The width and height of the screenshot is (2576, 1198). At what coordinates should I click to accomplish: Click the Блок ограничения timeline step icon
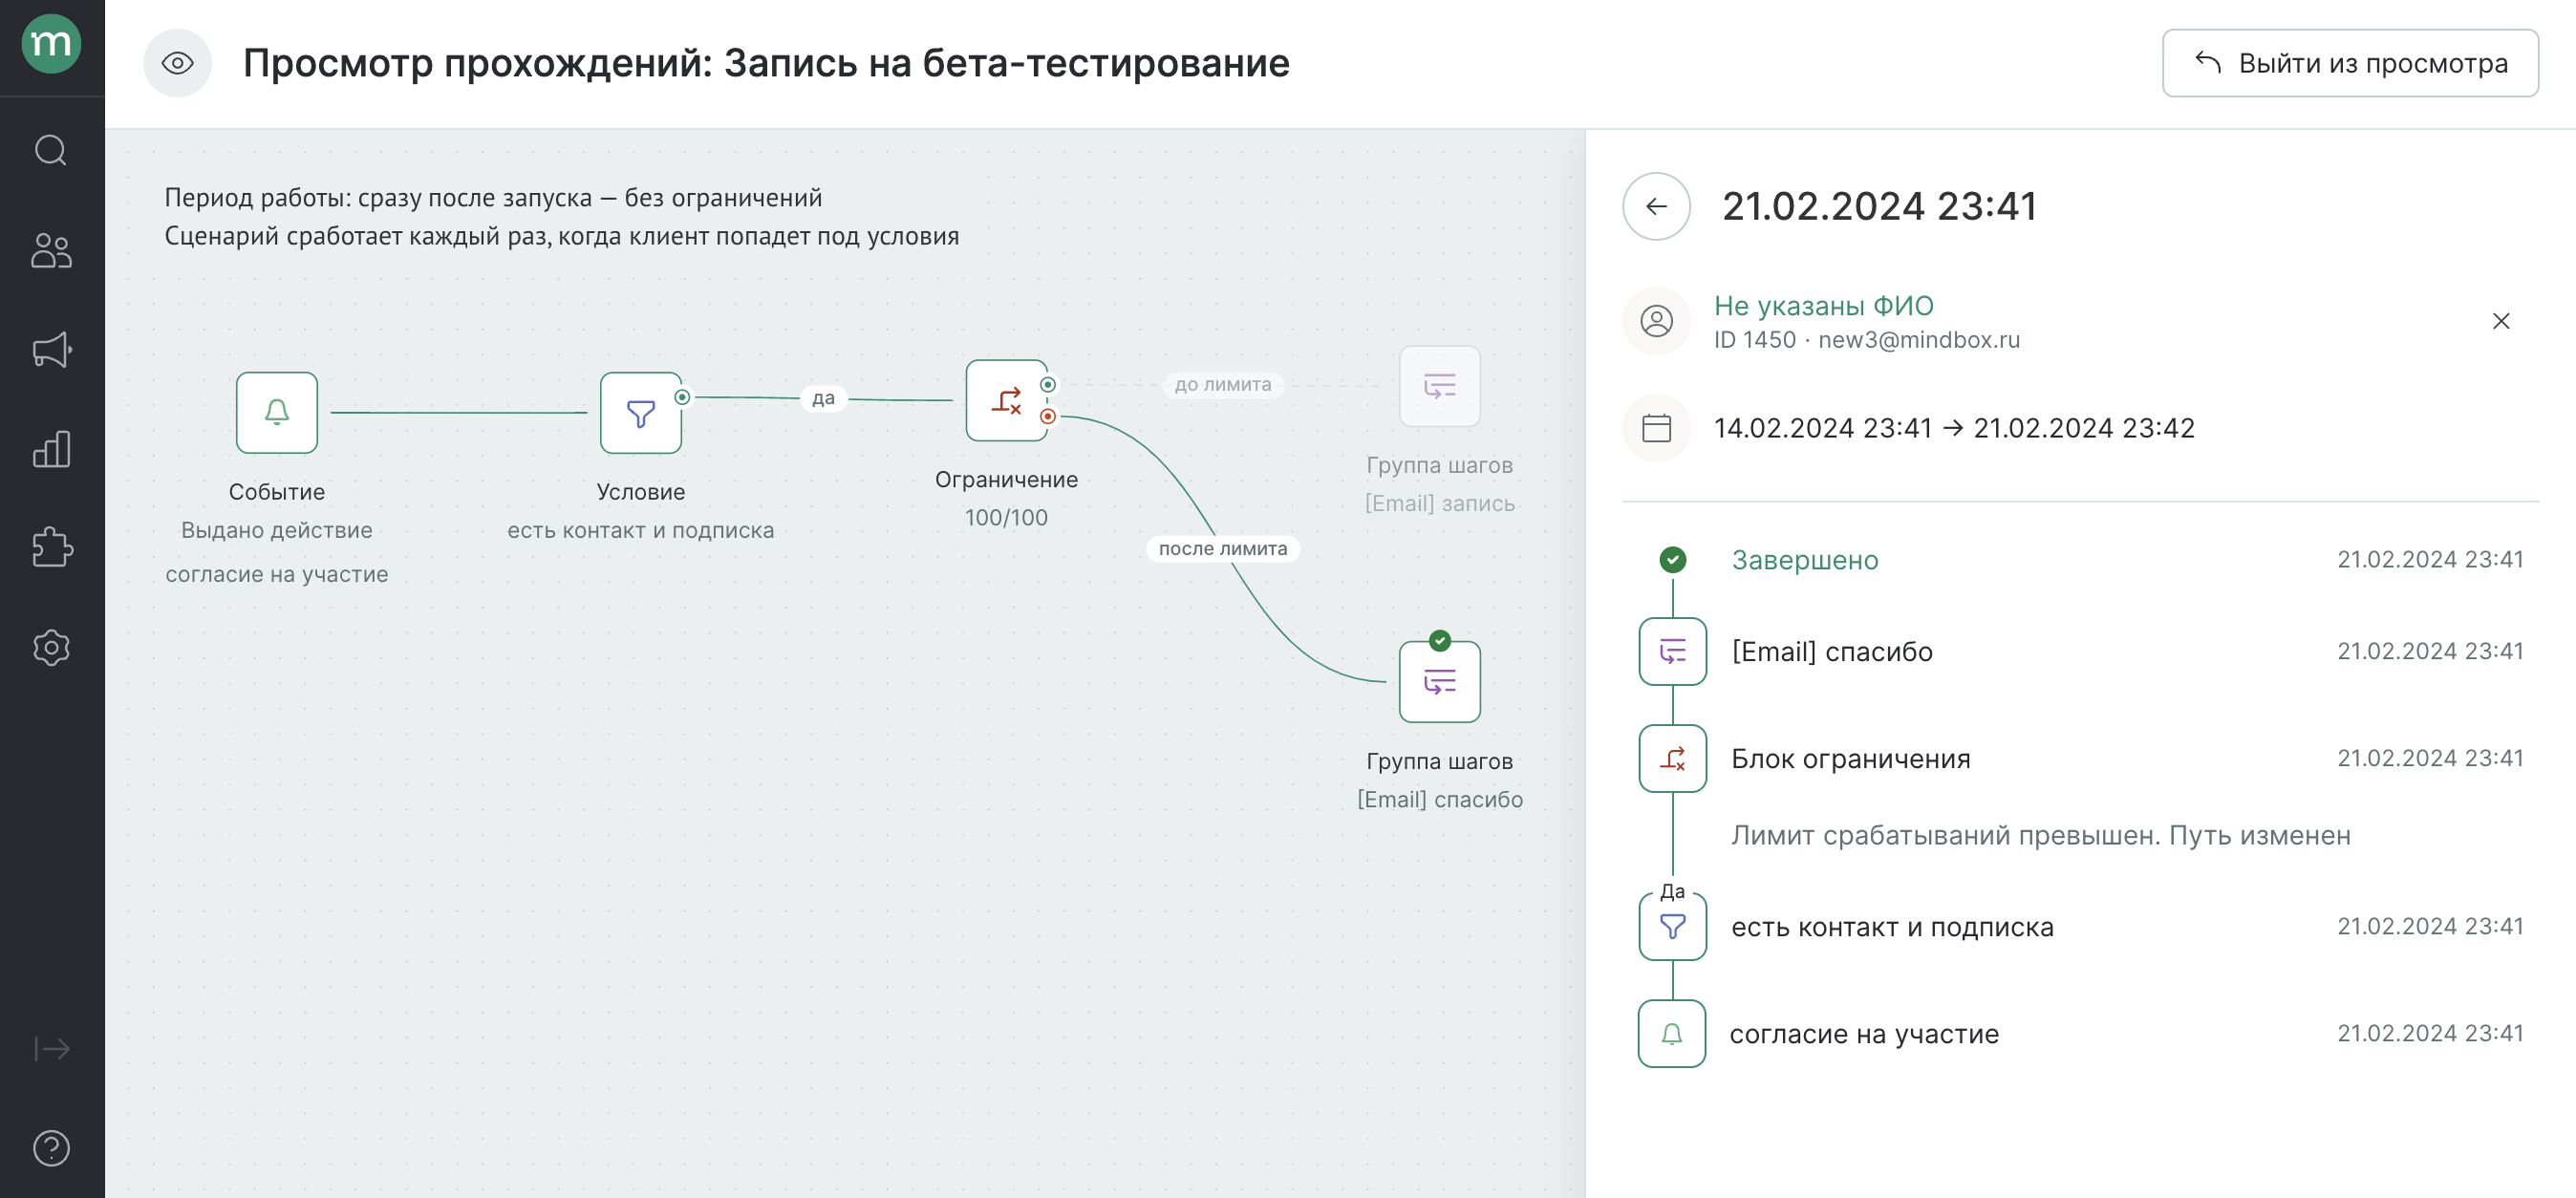click(x=1672, y=759)
